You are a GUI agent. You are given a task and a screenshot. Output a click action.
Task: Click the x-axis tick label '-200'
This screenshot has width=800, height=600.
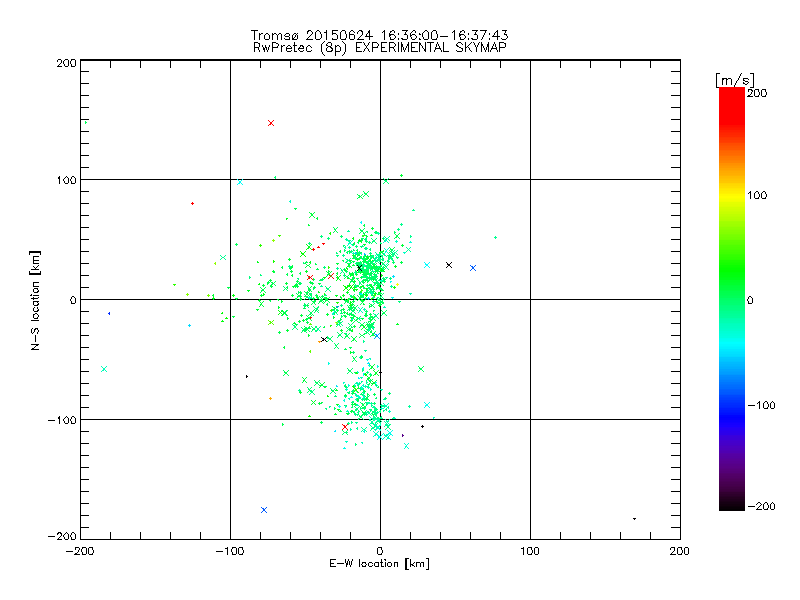(x=80, y=551)
